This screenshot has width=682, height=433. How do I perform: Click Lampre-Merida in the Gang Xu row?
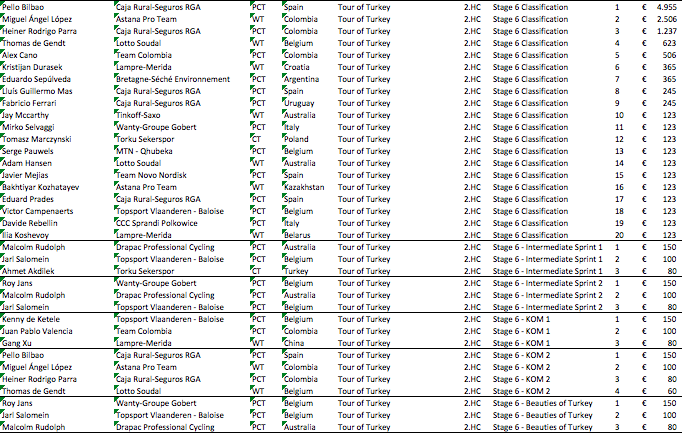pyautogui.click(x=144, y=343)
